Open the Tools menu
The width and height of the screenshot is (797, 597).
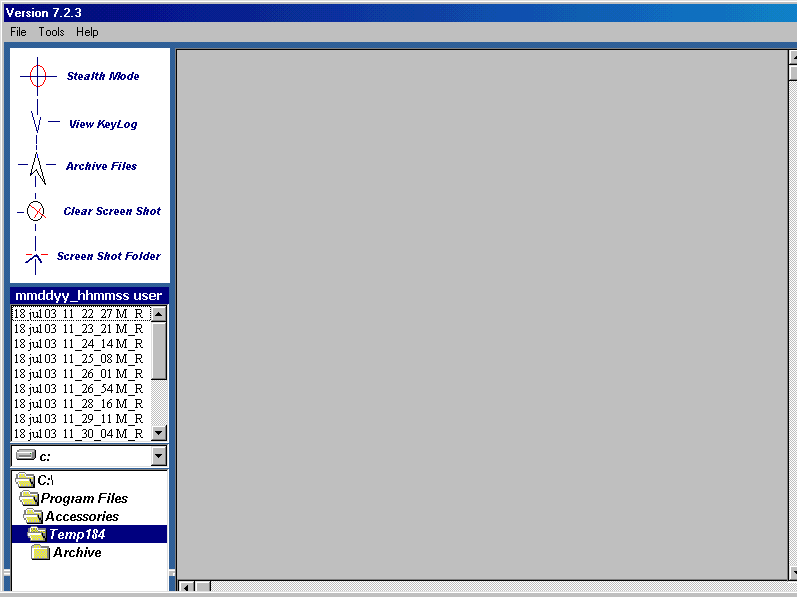click(x=51, y=32)
